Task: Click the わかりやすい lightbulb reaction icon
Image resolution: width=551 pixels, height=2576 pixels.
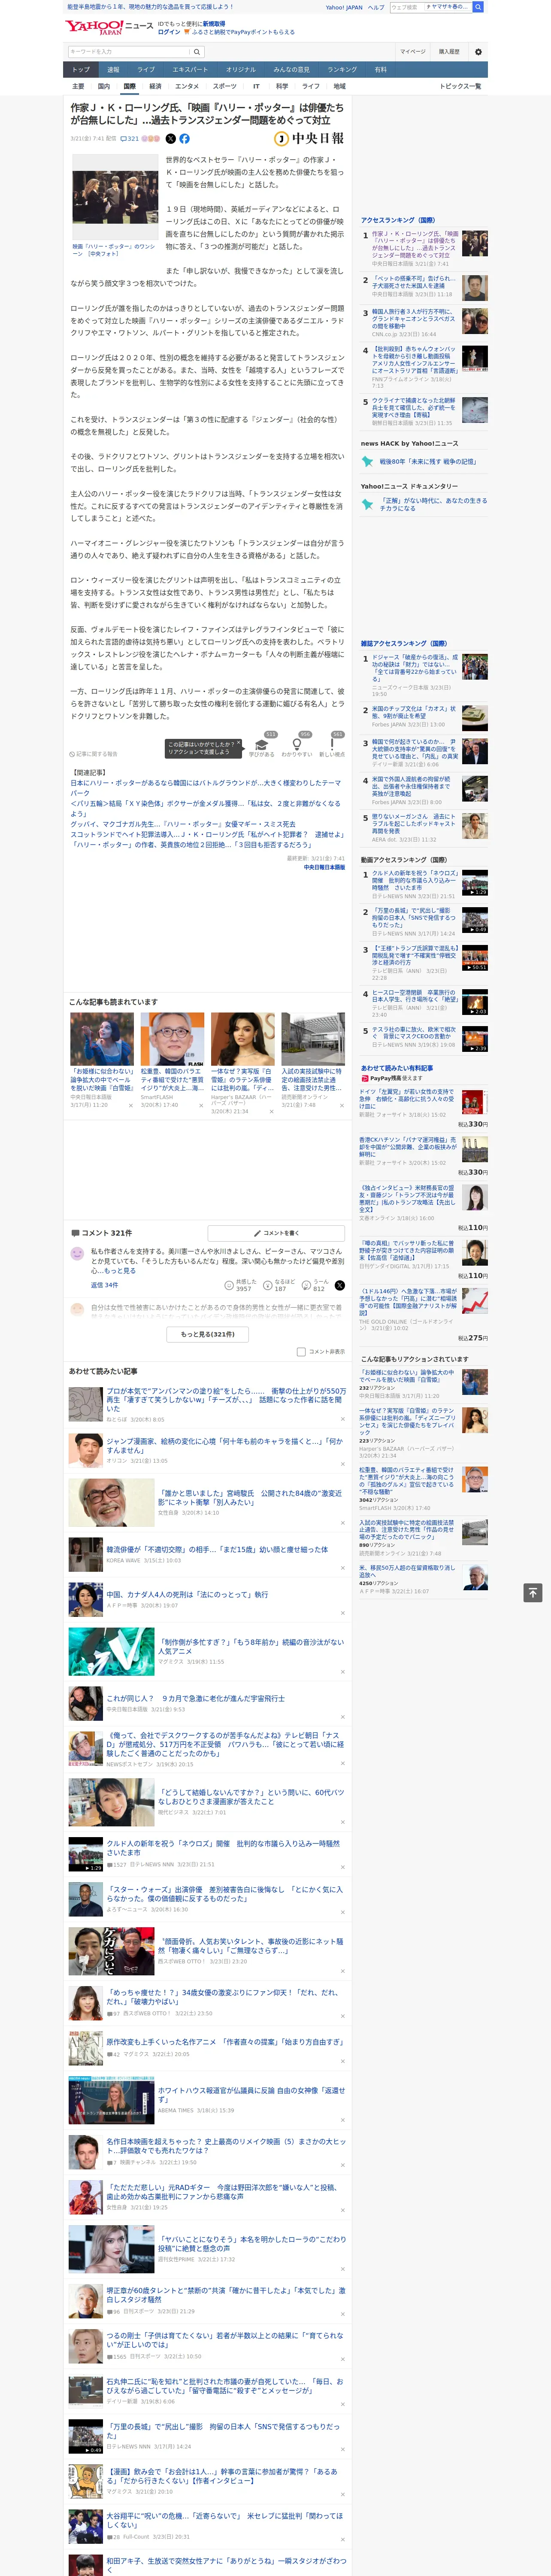Action: [x=297, y=743]
